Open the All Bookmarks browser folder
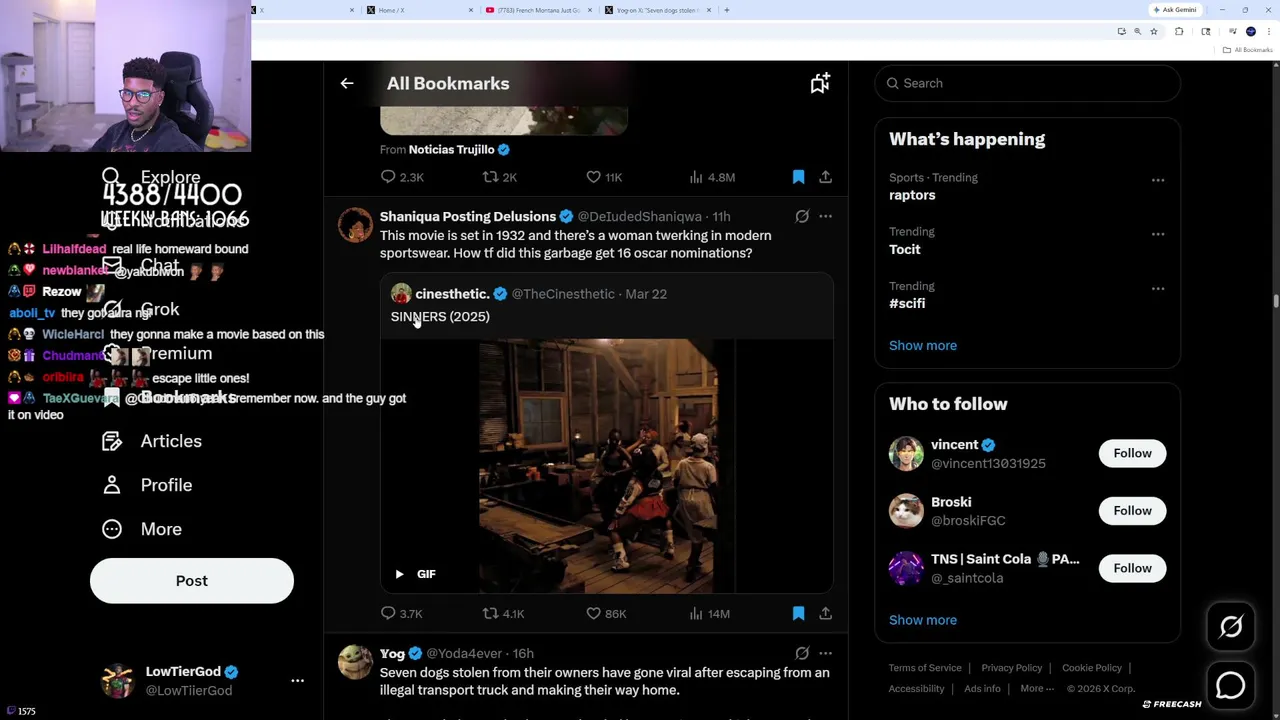This screenshot has width=1280, height=720. pos(1249,50)
